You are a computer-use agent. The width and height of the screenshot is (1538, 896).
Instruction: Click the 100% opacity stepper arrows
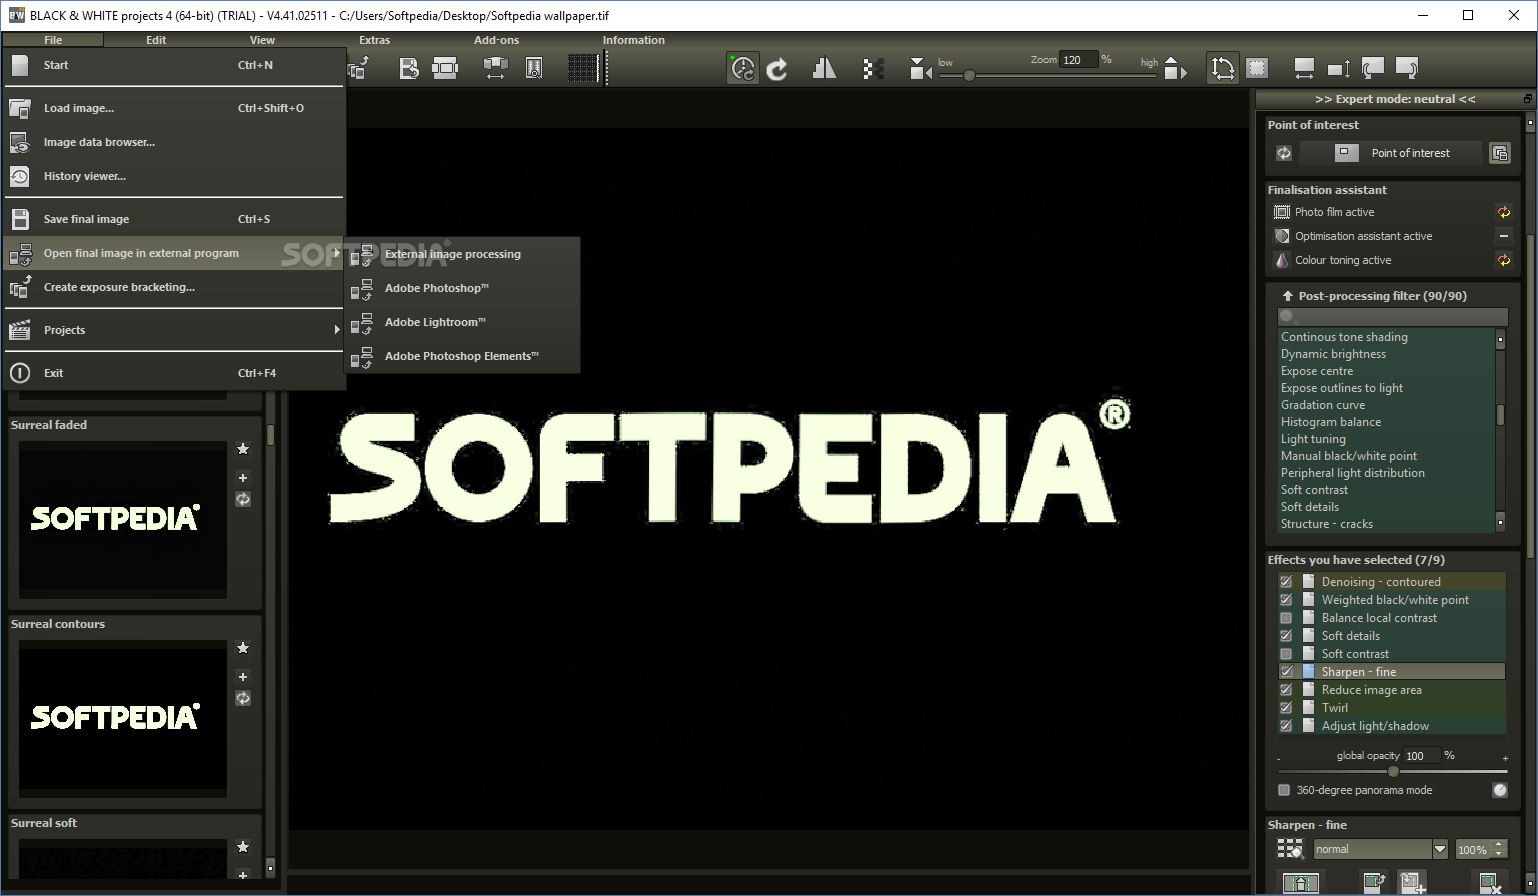1499,849
